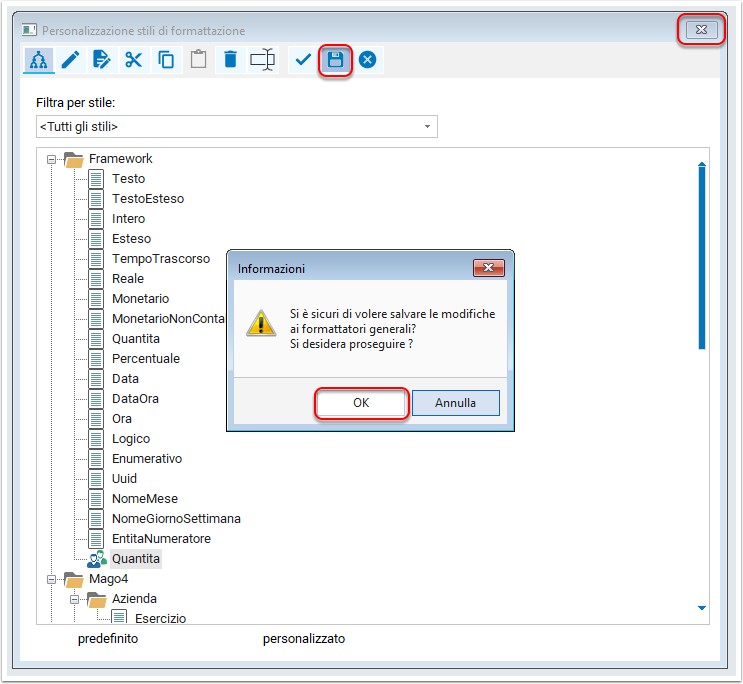The height and width of the screenshot is (684, 743).
Task: Click the blue circle X cancel icon
Action: point(367,60)
